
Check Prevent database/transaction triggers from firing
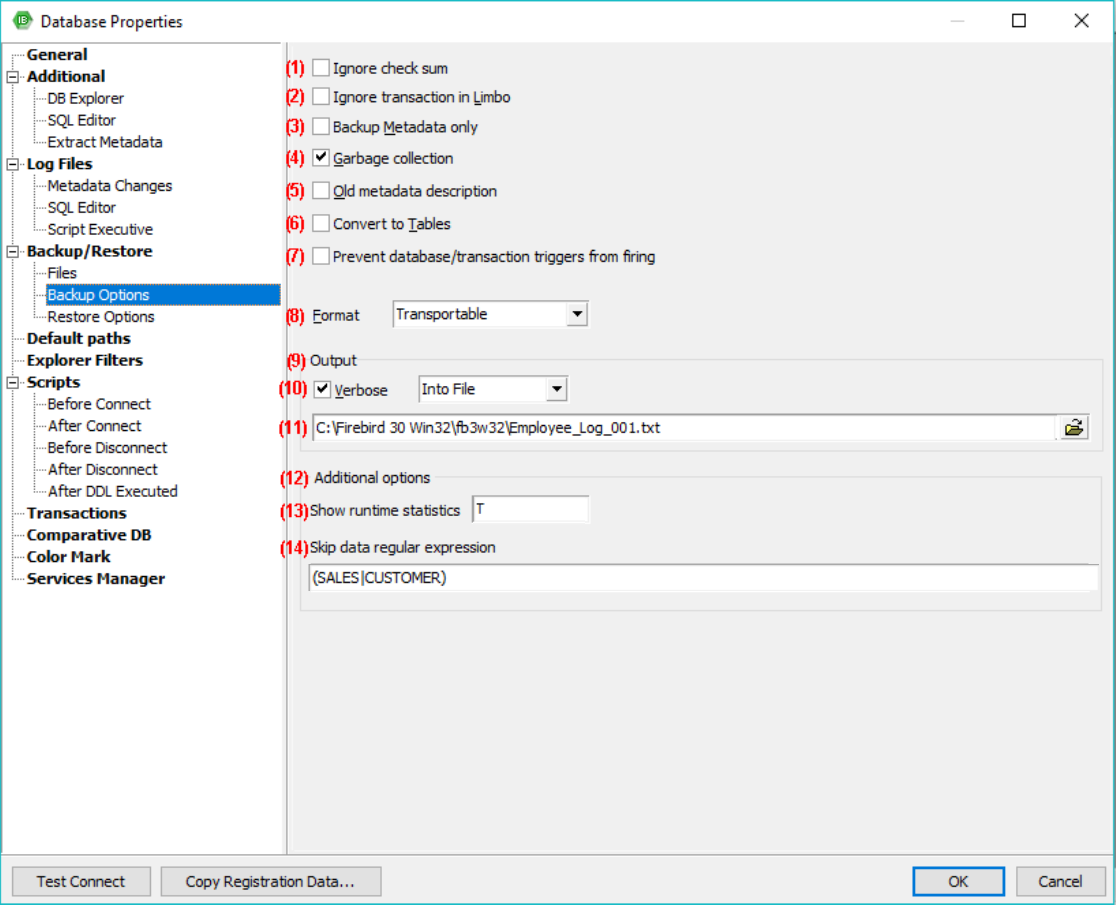pyautogui.click(x=321, y=256)
